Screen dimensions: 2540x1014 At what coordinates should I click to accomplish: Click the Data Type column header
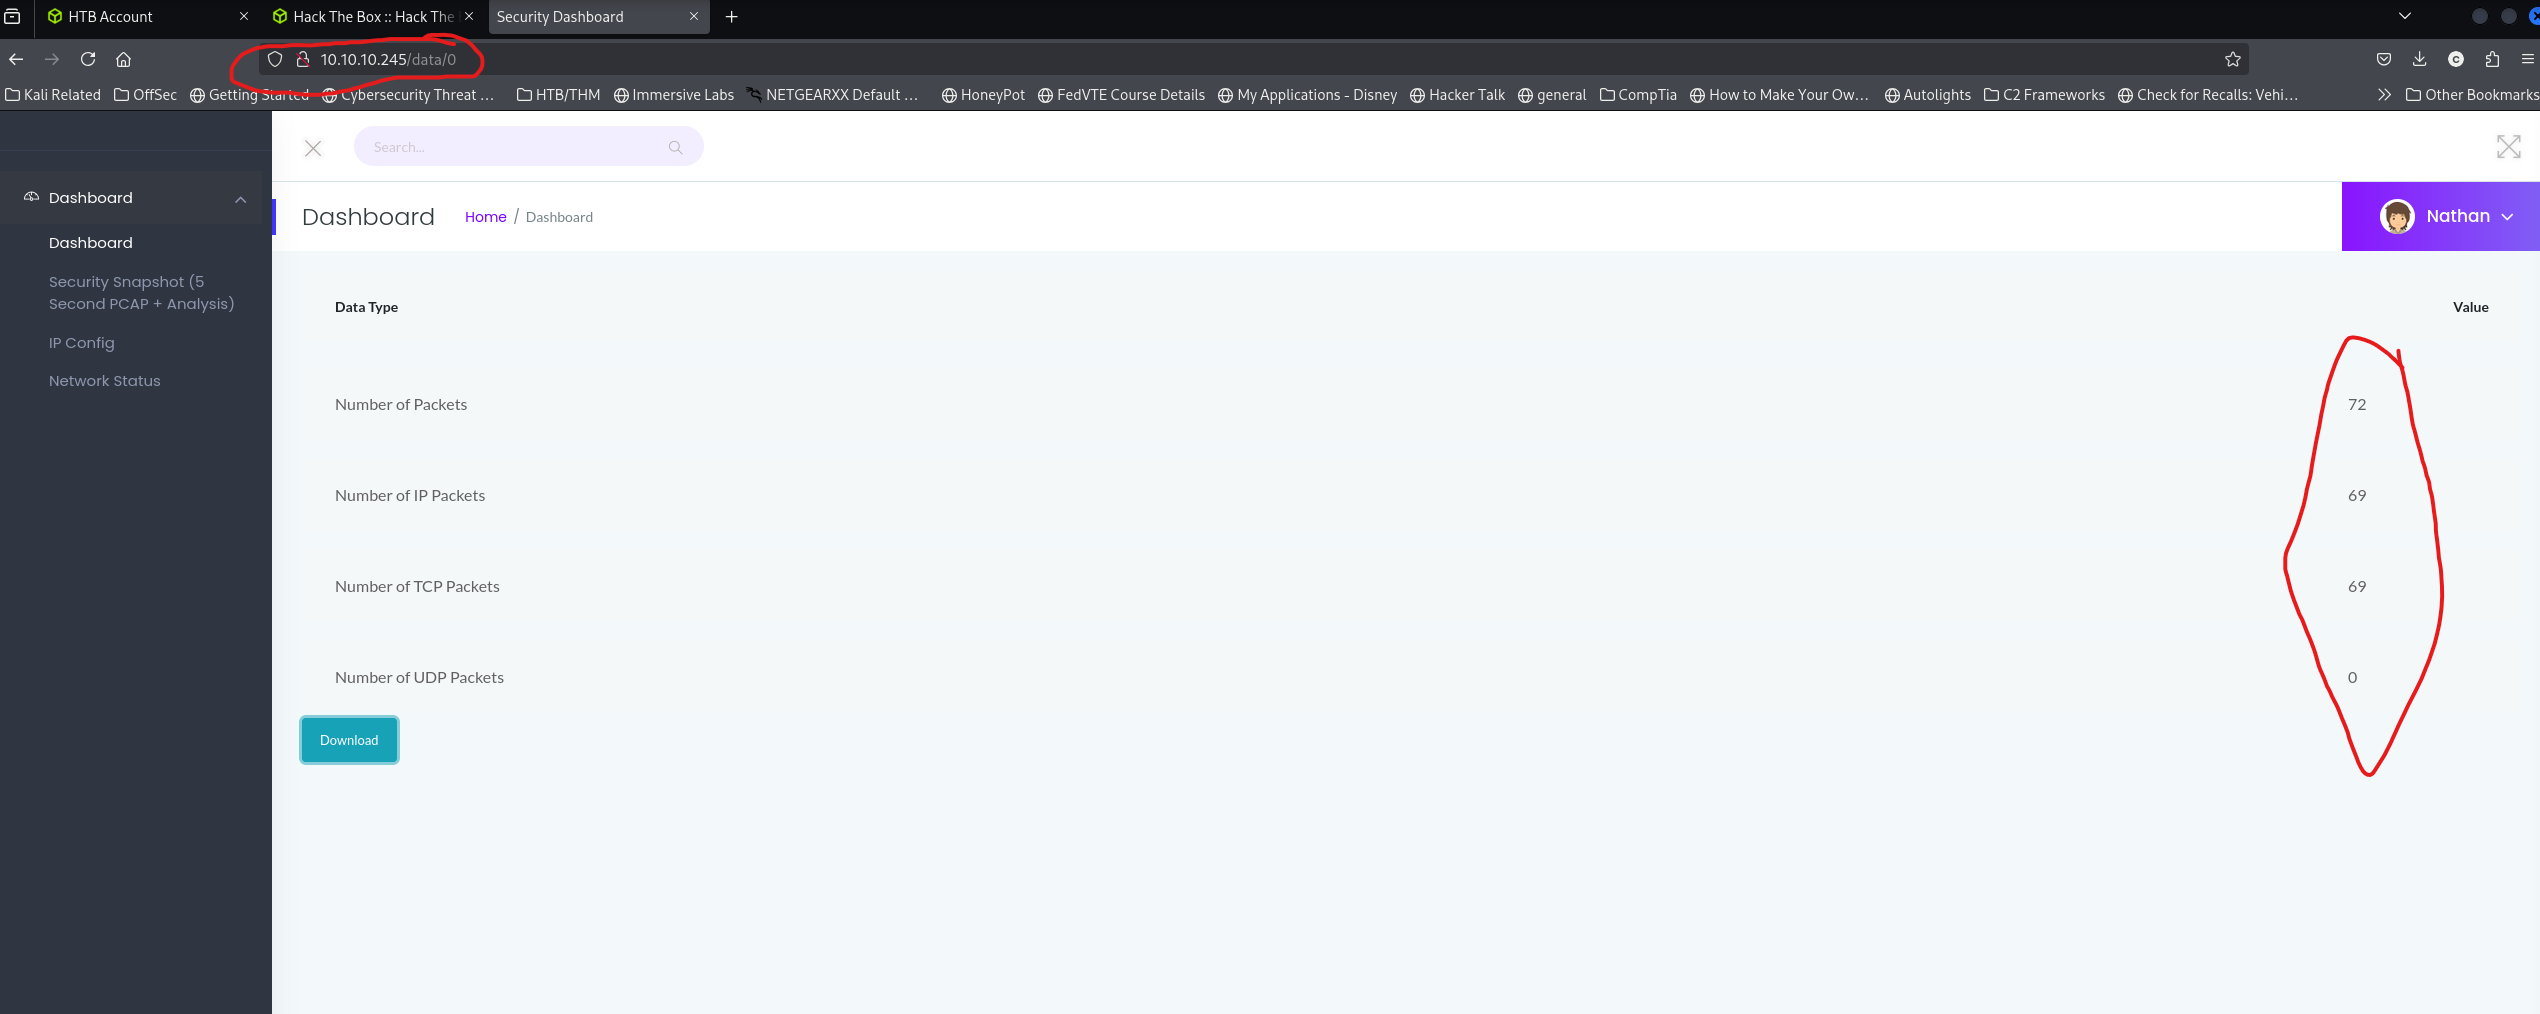tap(366, 307)
